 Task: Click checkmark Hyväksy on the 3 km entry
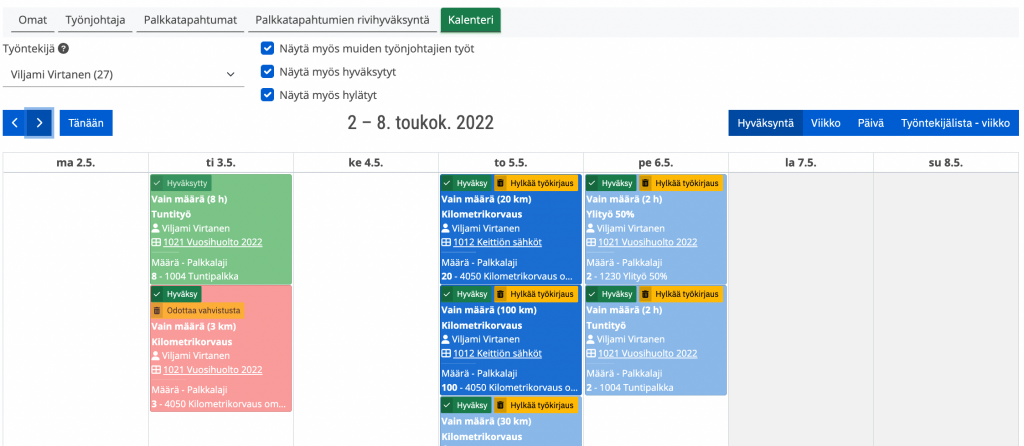[157, 294]
